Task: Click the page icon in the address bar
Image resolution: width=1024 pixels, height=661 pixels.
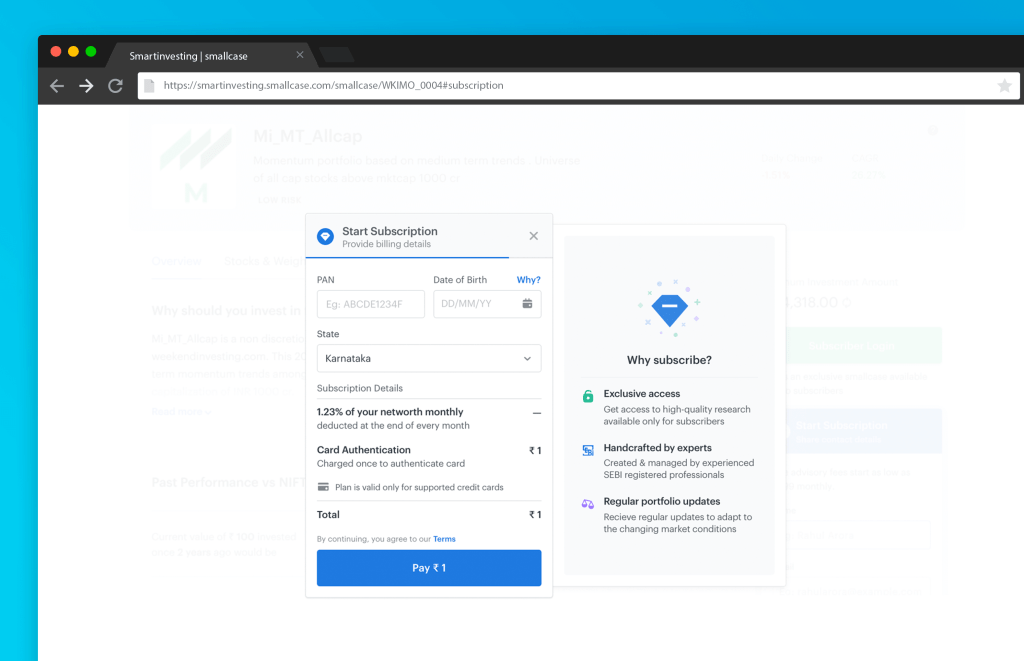Action: [149, 86]
